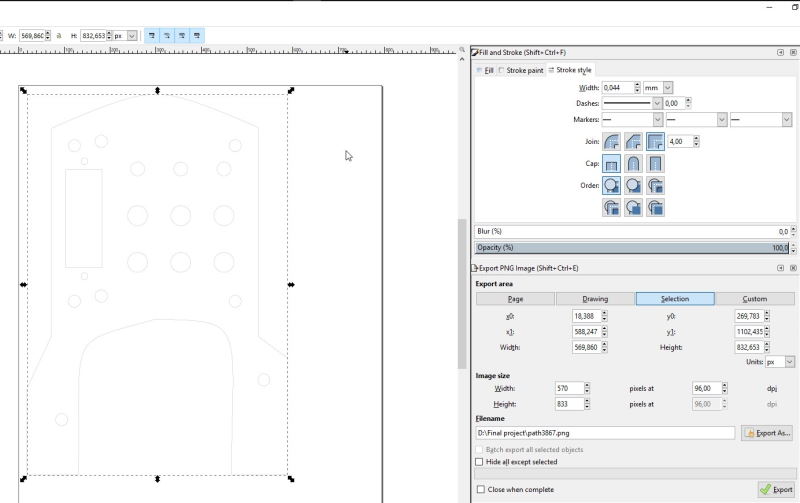Increase export image Width stepper

(x=587, y=385)
